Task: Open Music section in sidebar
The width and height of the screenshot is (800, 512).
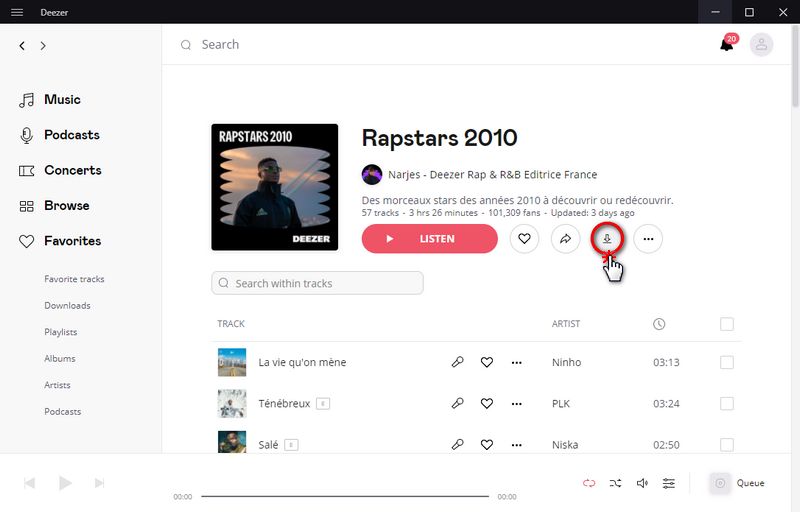Action: point(49,99)
